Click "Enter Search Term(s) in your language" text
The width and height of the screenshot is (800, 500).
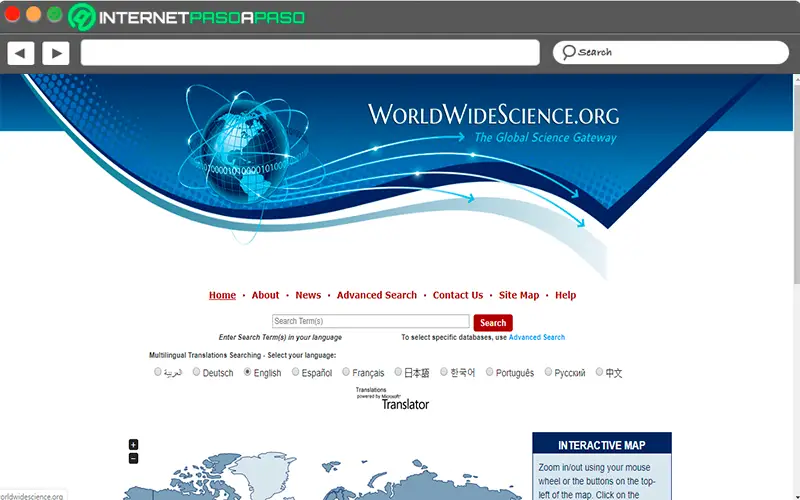click(280, 337)
